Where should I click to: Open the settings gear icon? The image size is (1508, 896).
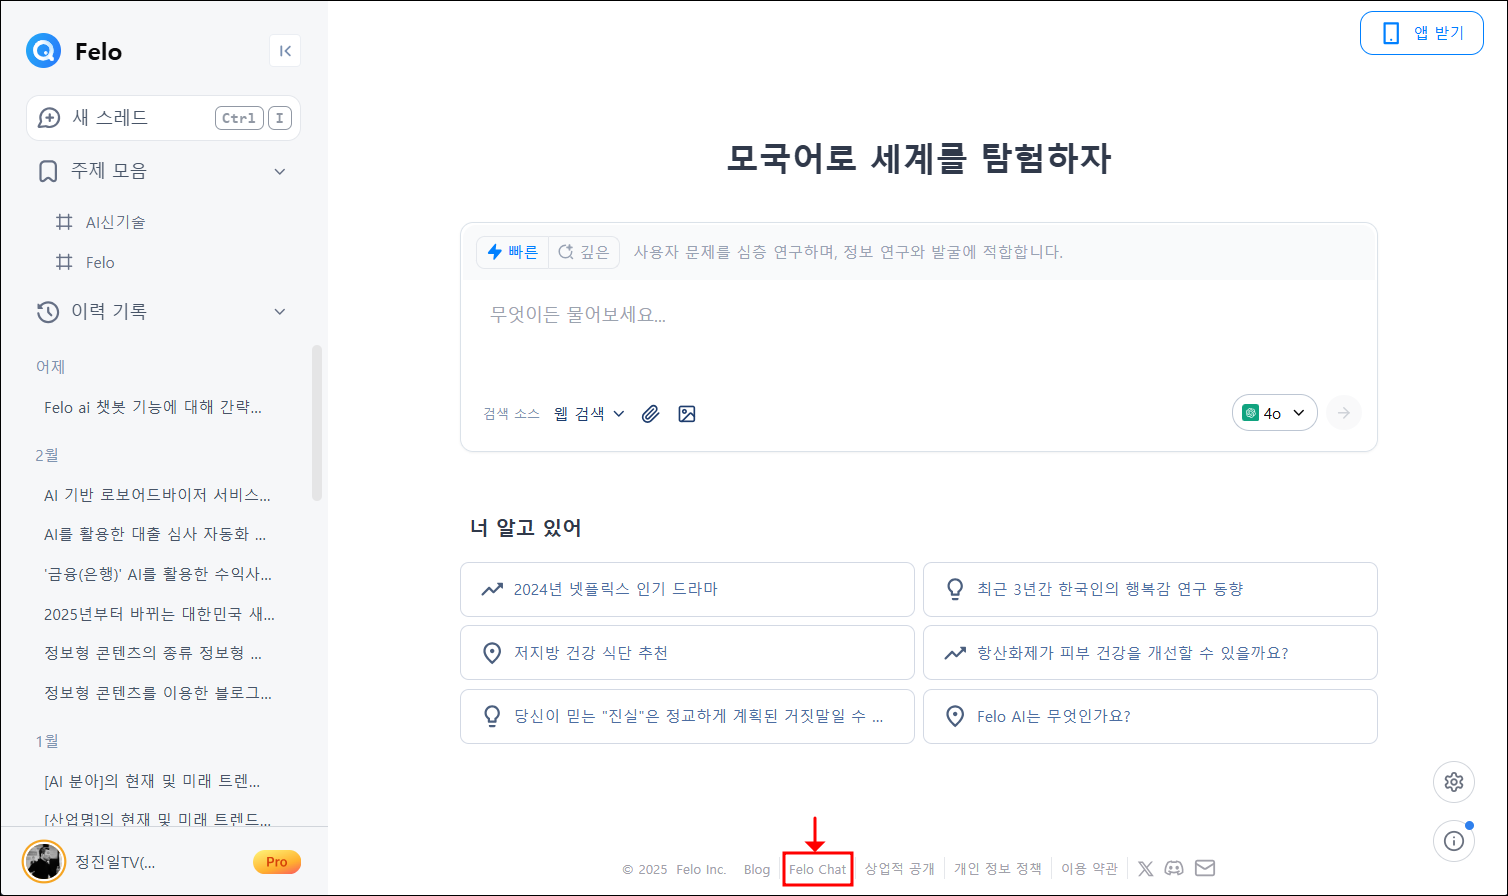pyautogui.click(x=1453, y=782)
